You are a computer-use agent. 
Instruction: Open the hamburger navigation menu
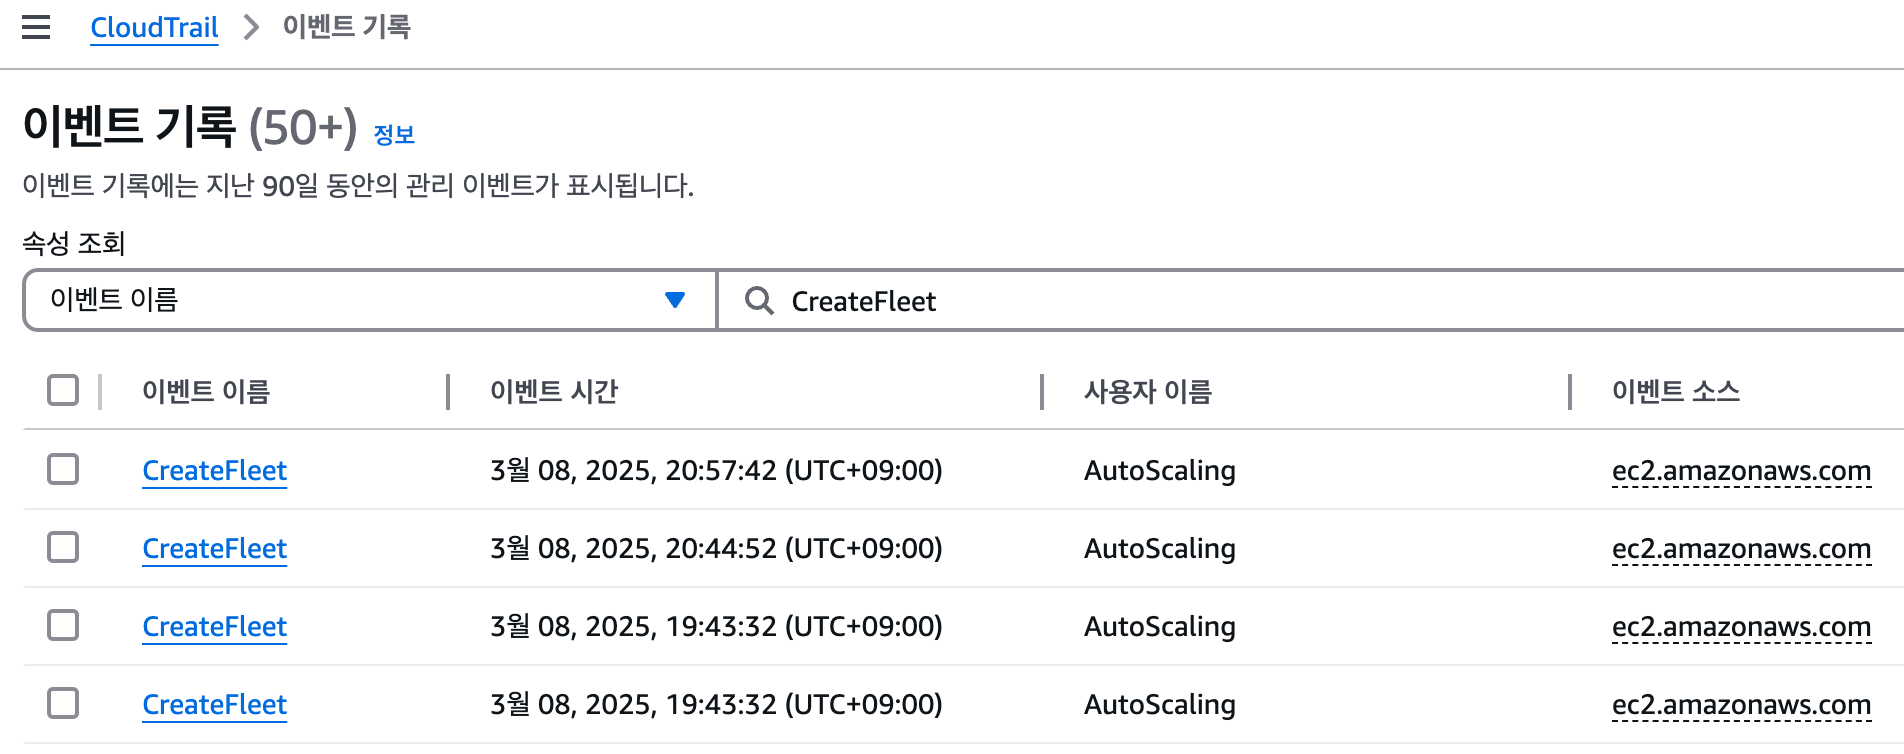[36, 27]
